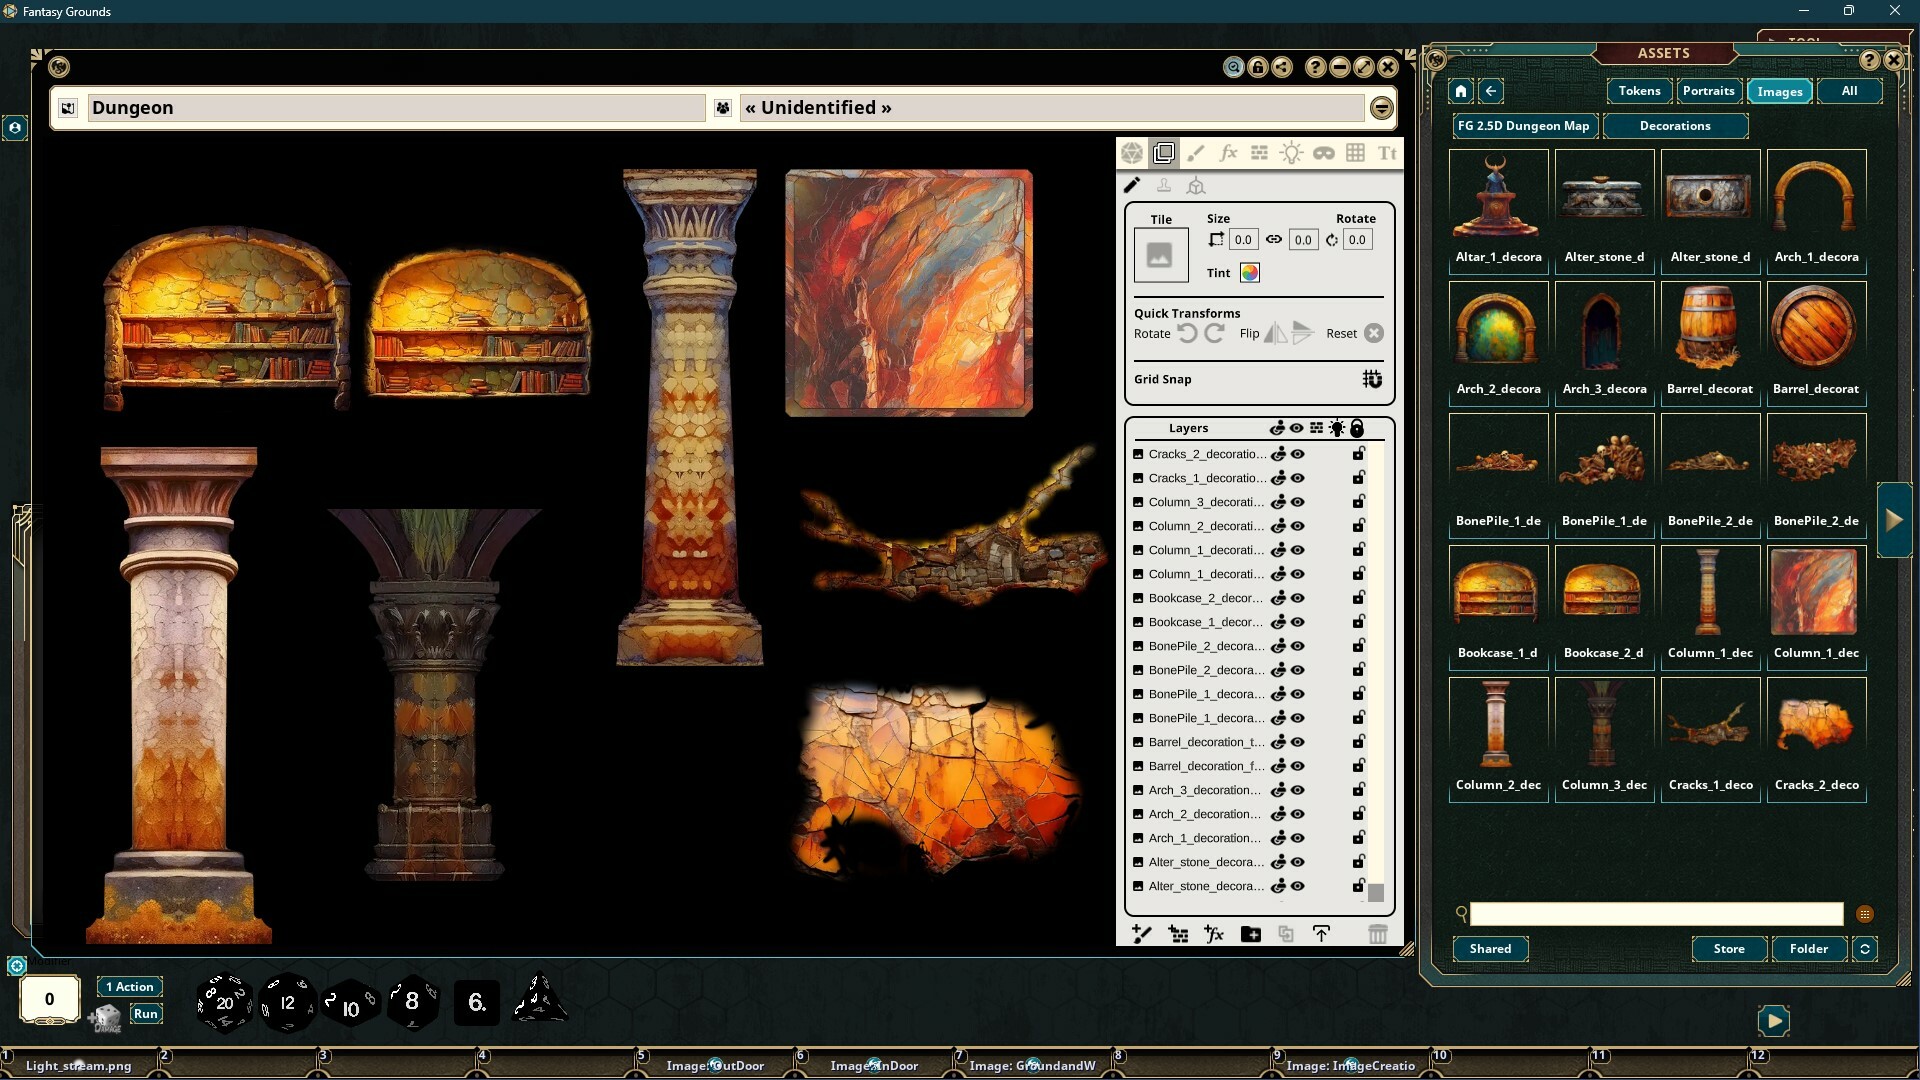Add a new paint layer below layers list
Screen dimensions: 1920x1080
pyautogui.click(x=1142, y=933)
